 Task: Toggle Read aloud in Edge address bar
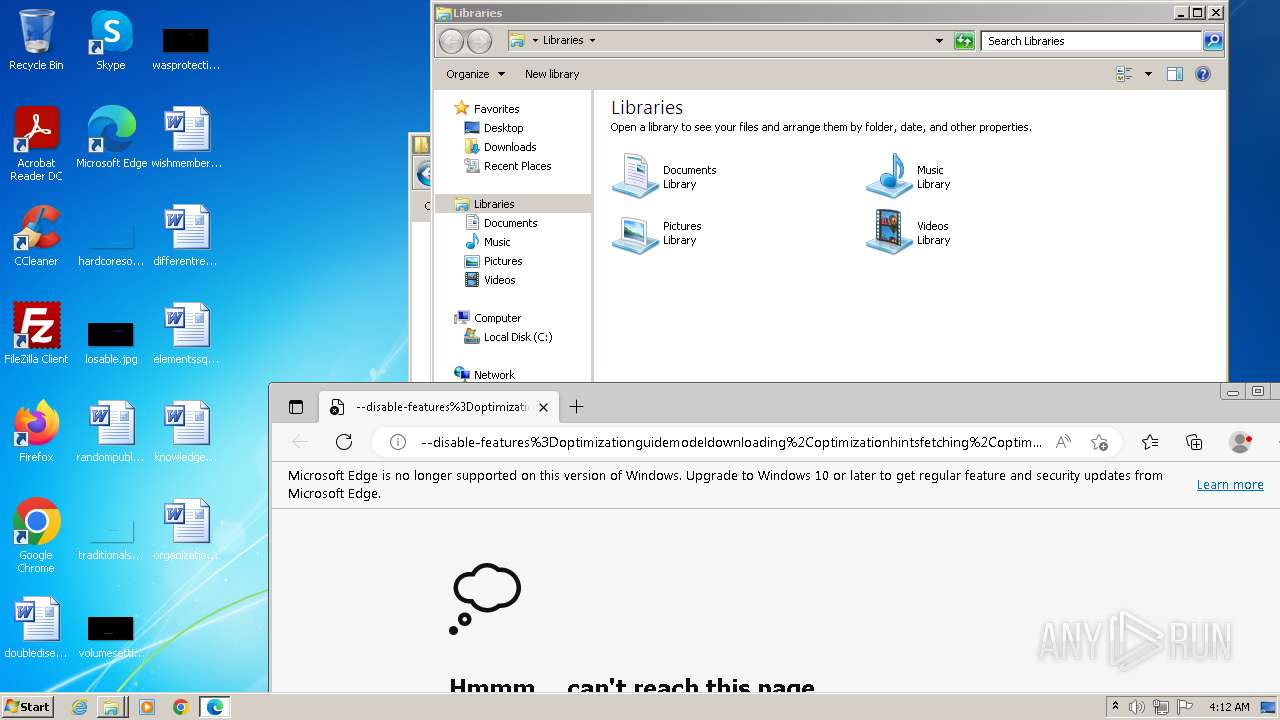pyautogui.click(x=1063, y=442)
